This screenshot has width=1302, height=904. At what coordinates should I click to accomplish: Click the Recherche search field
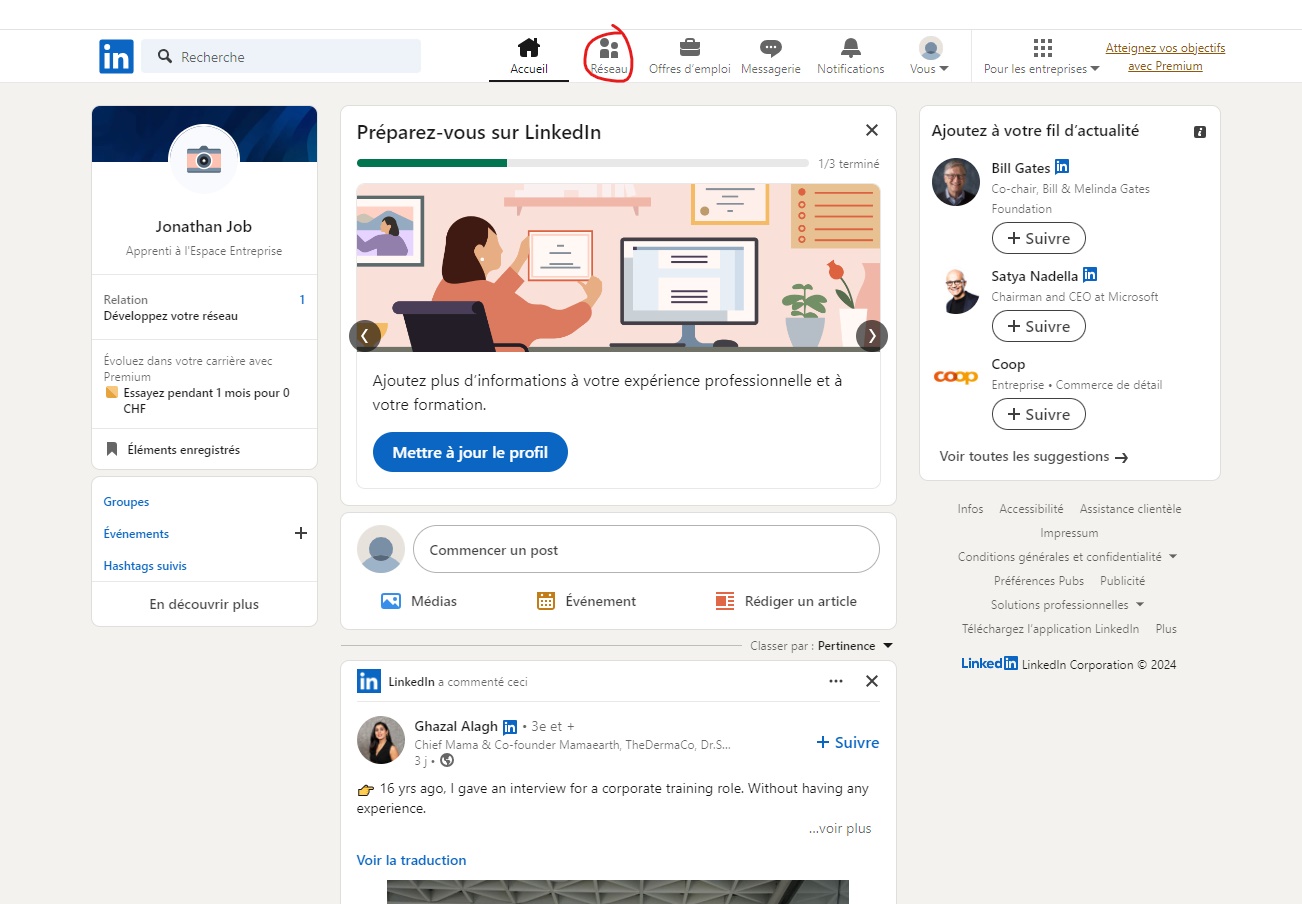pos(290,57)
